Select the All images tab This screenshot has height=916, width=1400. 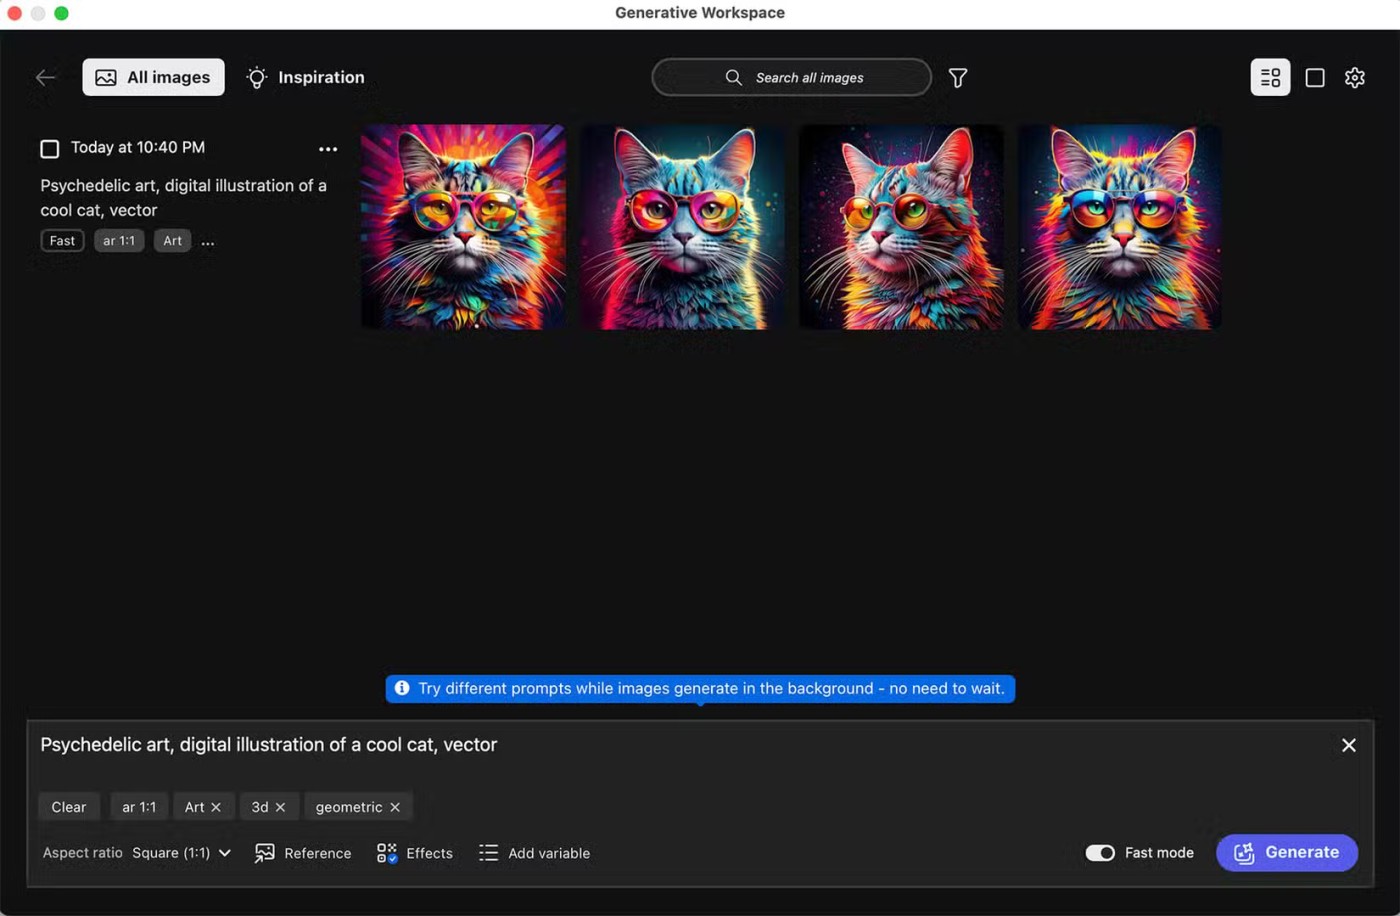153,78
